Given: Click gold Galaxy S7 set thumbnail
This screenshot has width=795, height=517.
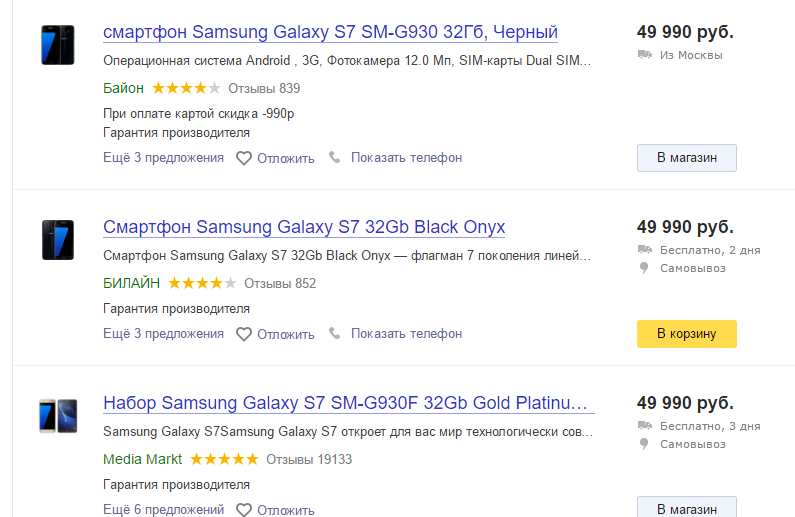Looking at the screenshot, I should [x=58, y=415].
